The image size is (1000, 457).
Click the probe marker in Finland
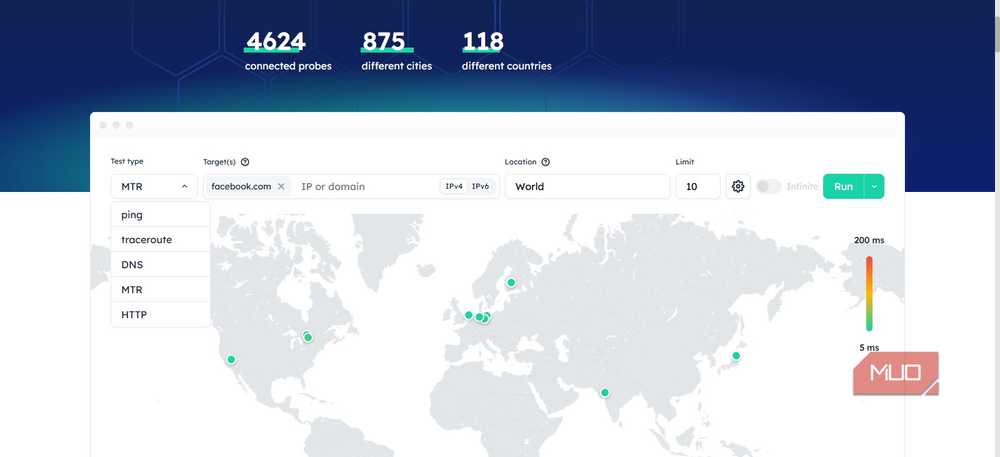511,282
